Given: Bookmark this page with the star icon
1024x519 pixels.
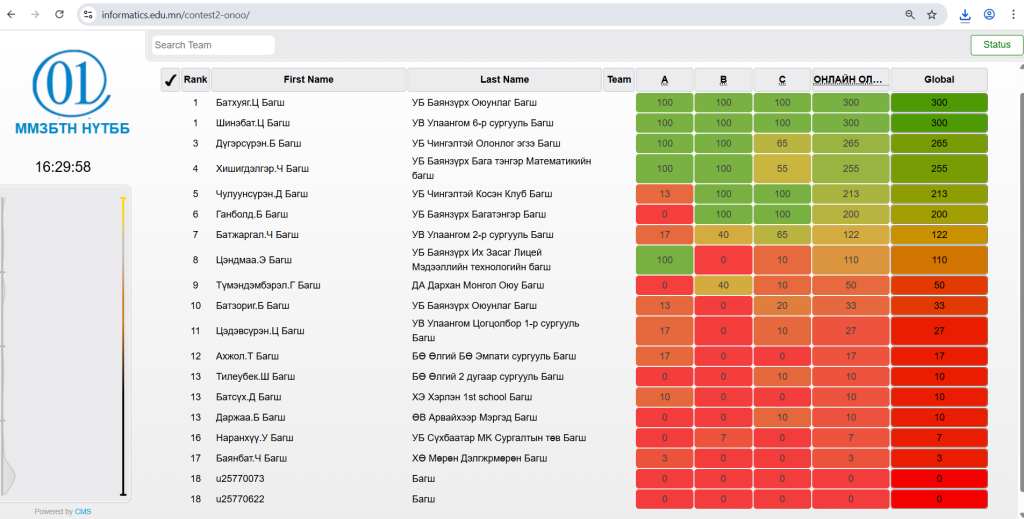Looking at the screenshot, I should pos(932,15).
